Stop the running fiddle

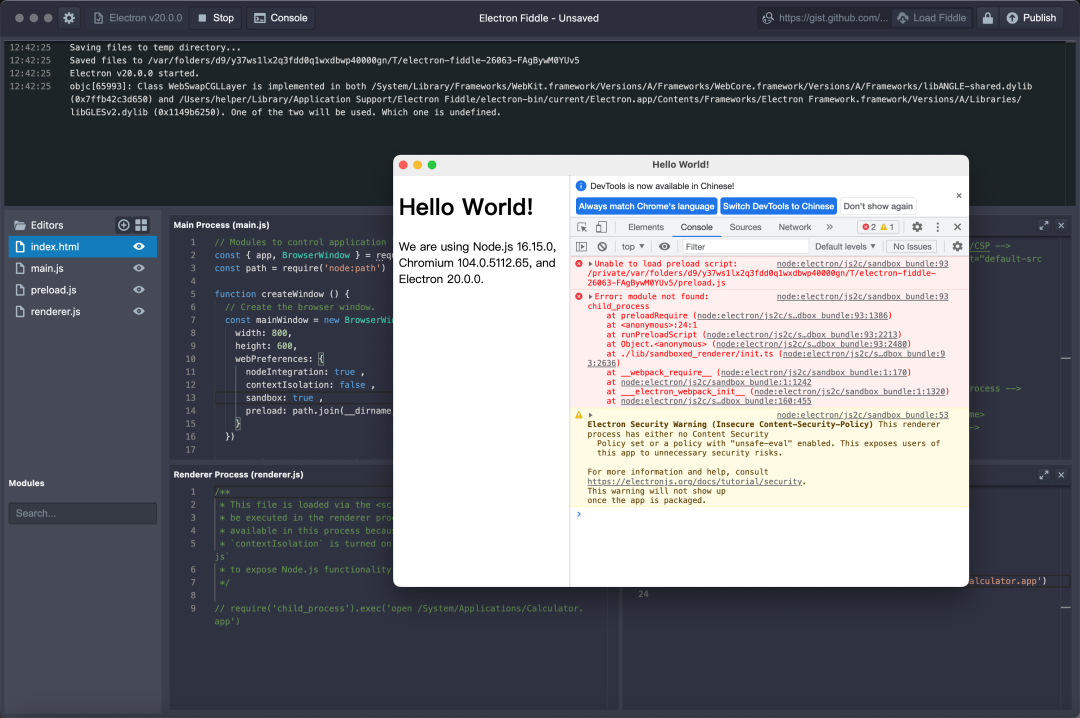tap(216, 18)
